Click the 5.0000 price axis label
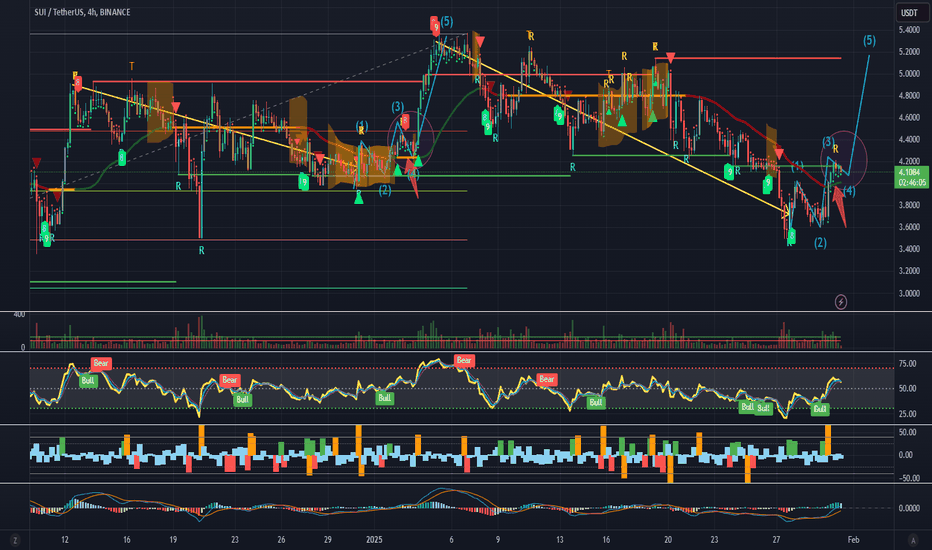The height and width of the screenshot is (550, 932). pos(909,74)
